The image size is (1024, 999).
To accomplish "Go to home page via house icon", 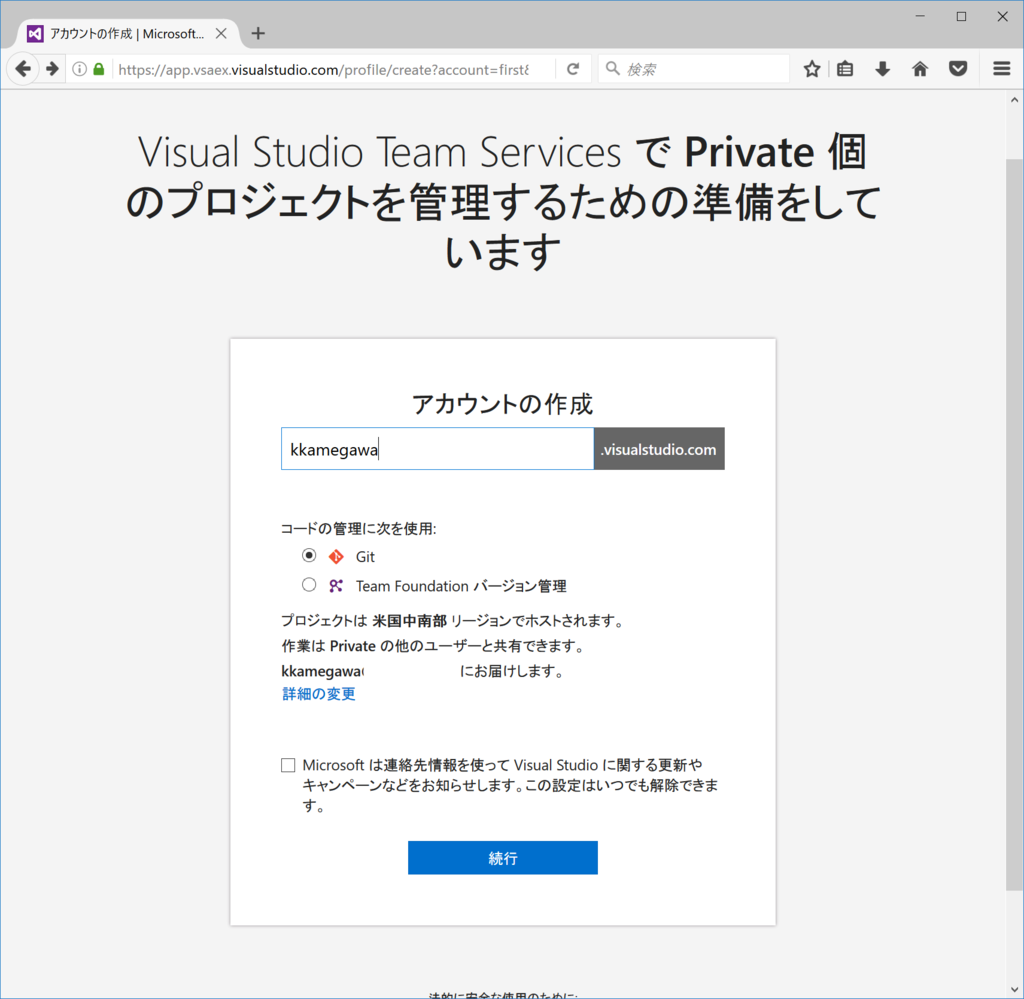I will [920, 69].
